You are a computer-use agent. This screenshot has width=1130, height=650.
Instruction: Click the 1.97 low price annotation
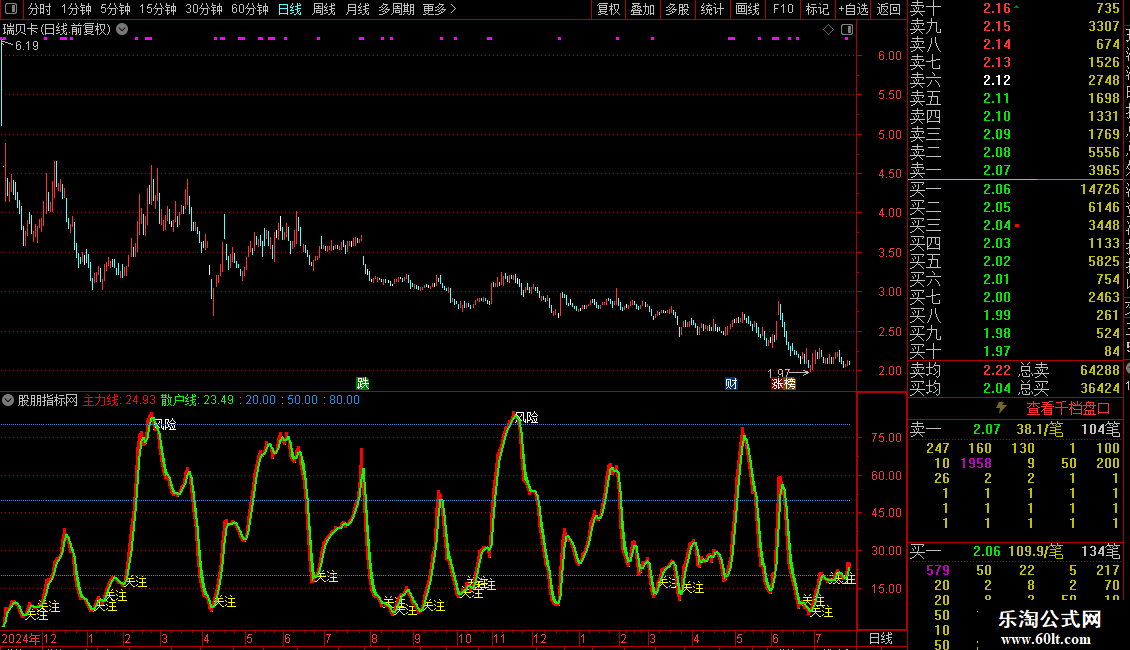click(x=778, y=373)
